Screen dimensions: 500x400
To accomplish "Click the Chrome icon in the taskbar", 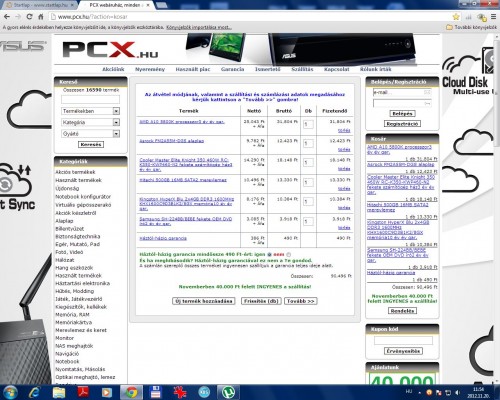I will [x=131, y=392].
